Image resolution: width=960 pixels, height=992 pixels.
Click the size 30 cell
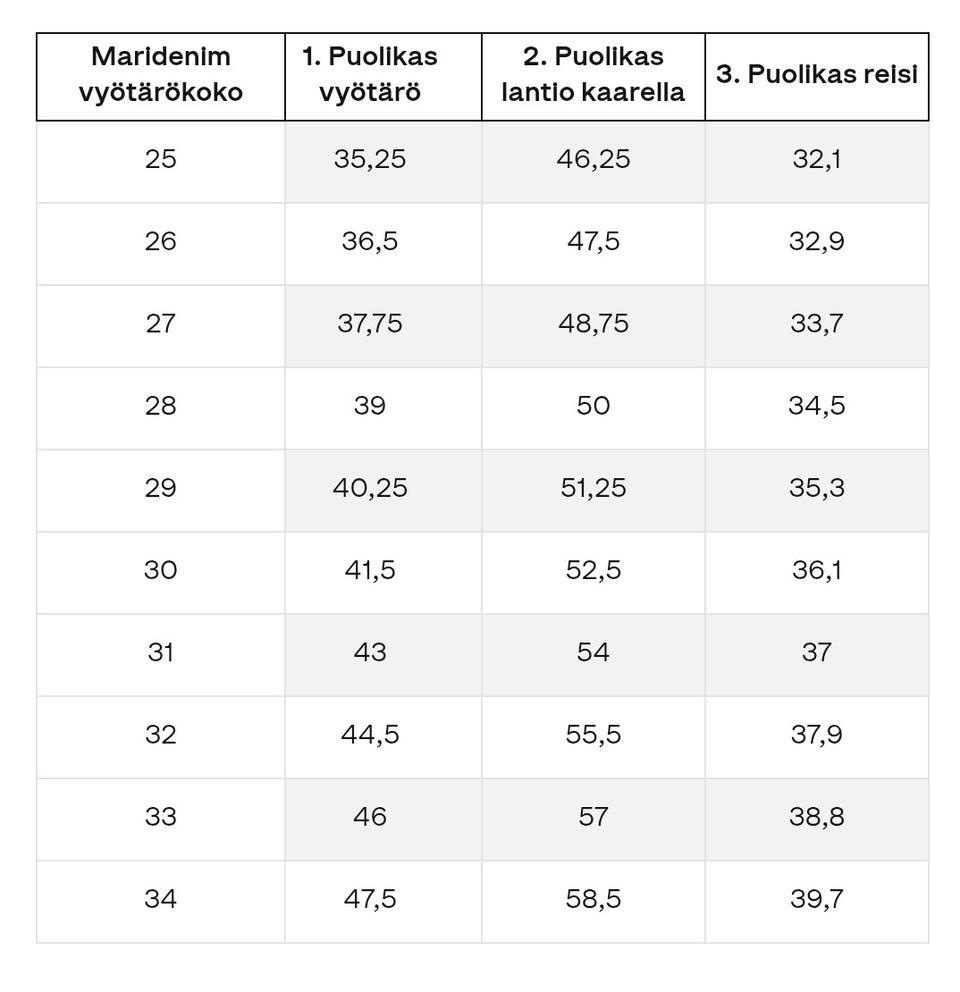[x=160, y=570]
